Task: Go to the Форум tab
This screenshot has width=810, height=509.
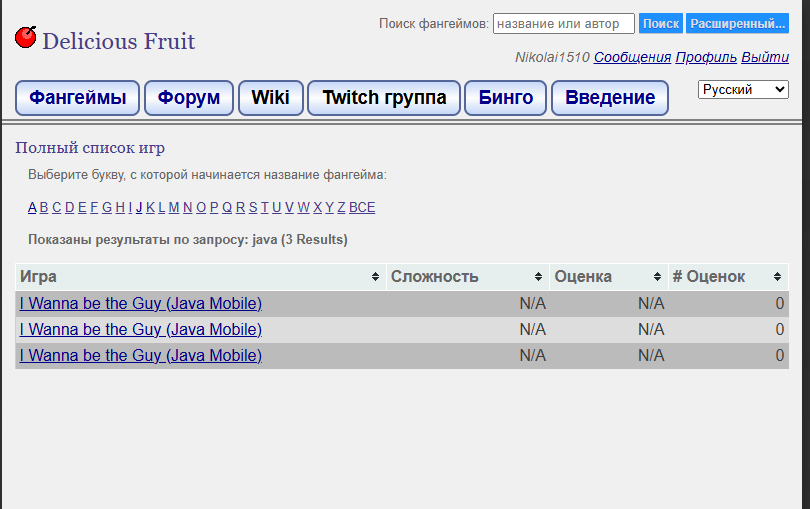Action: (x=189, y=98)
